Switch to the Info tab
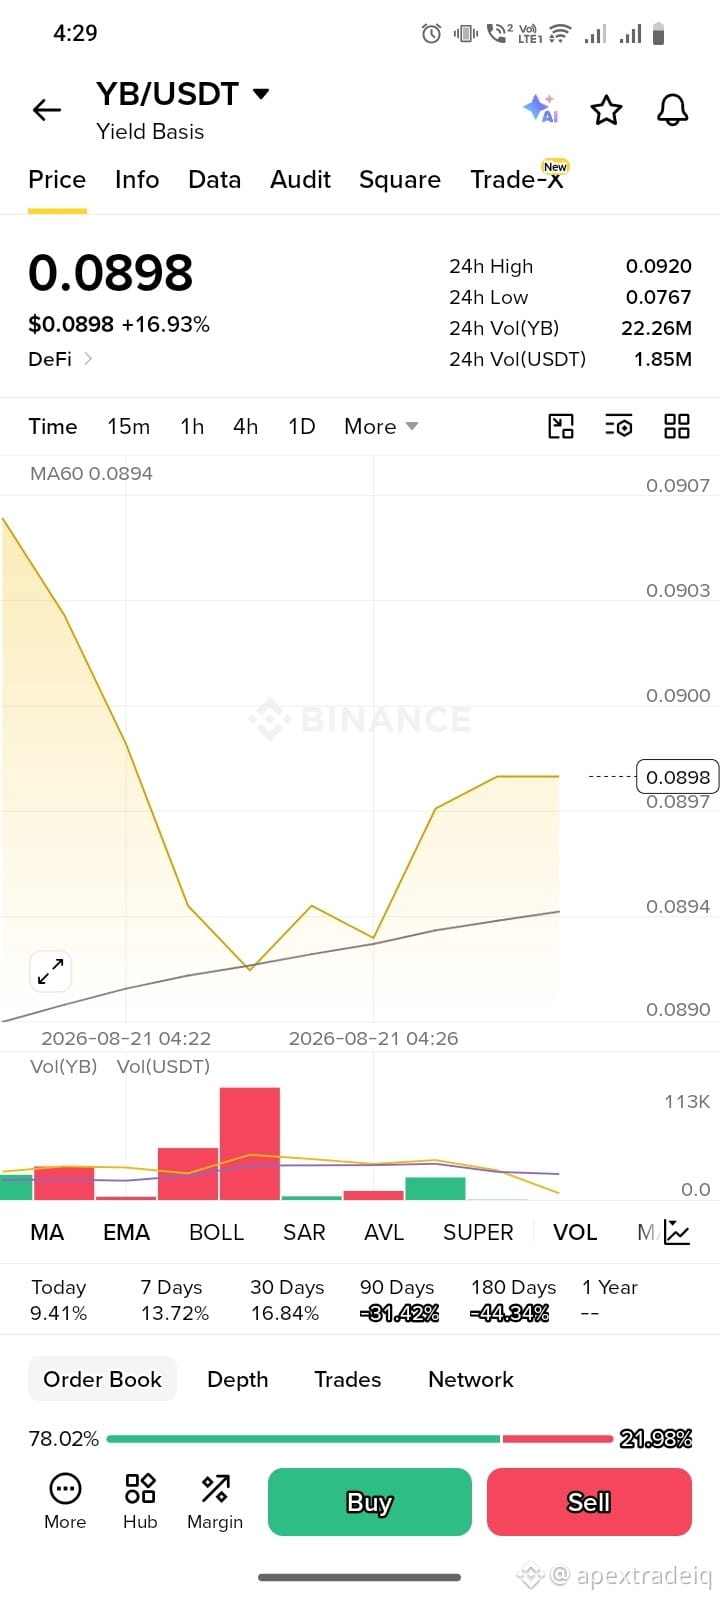Viewport: 720px width, 1600px height. [137, 180]
